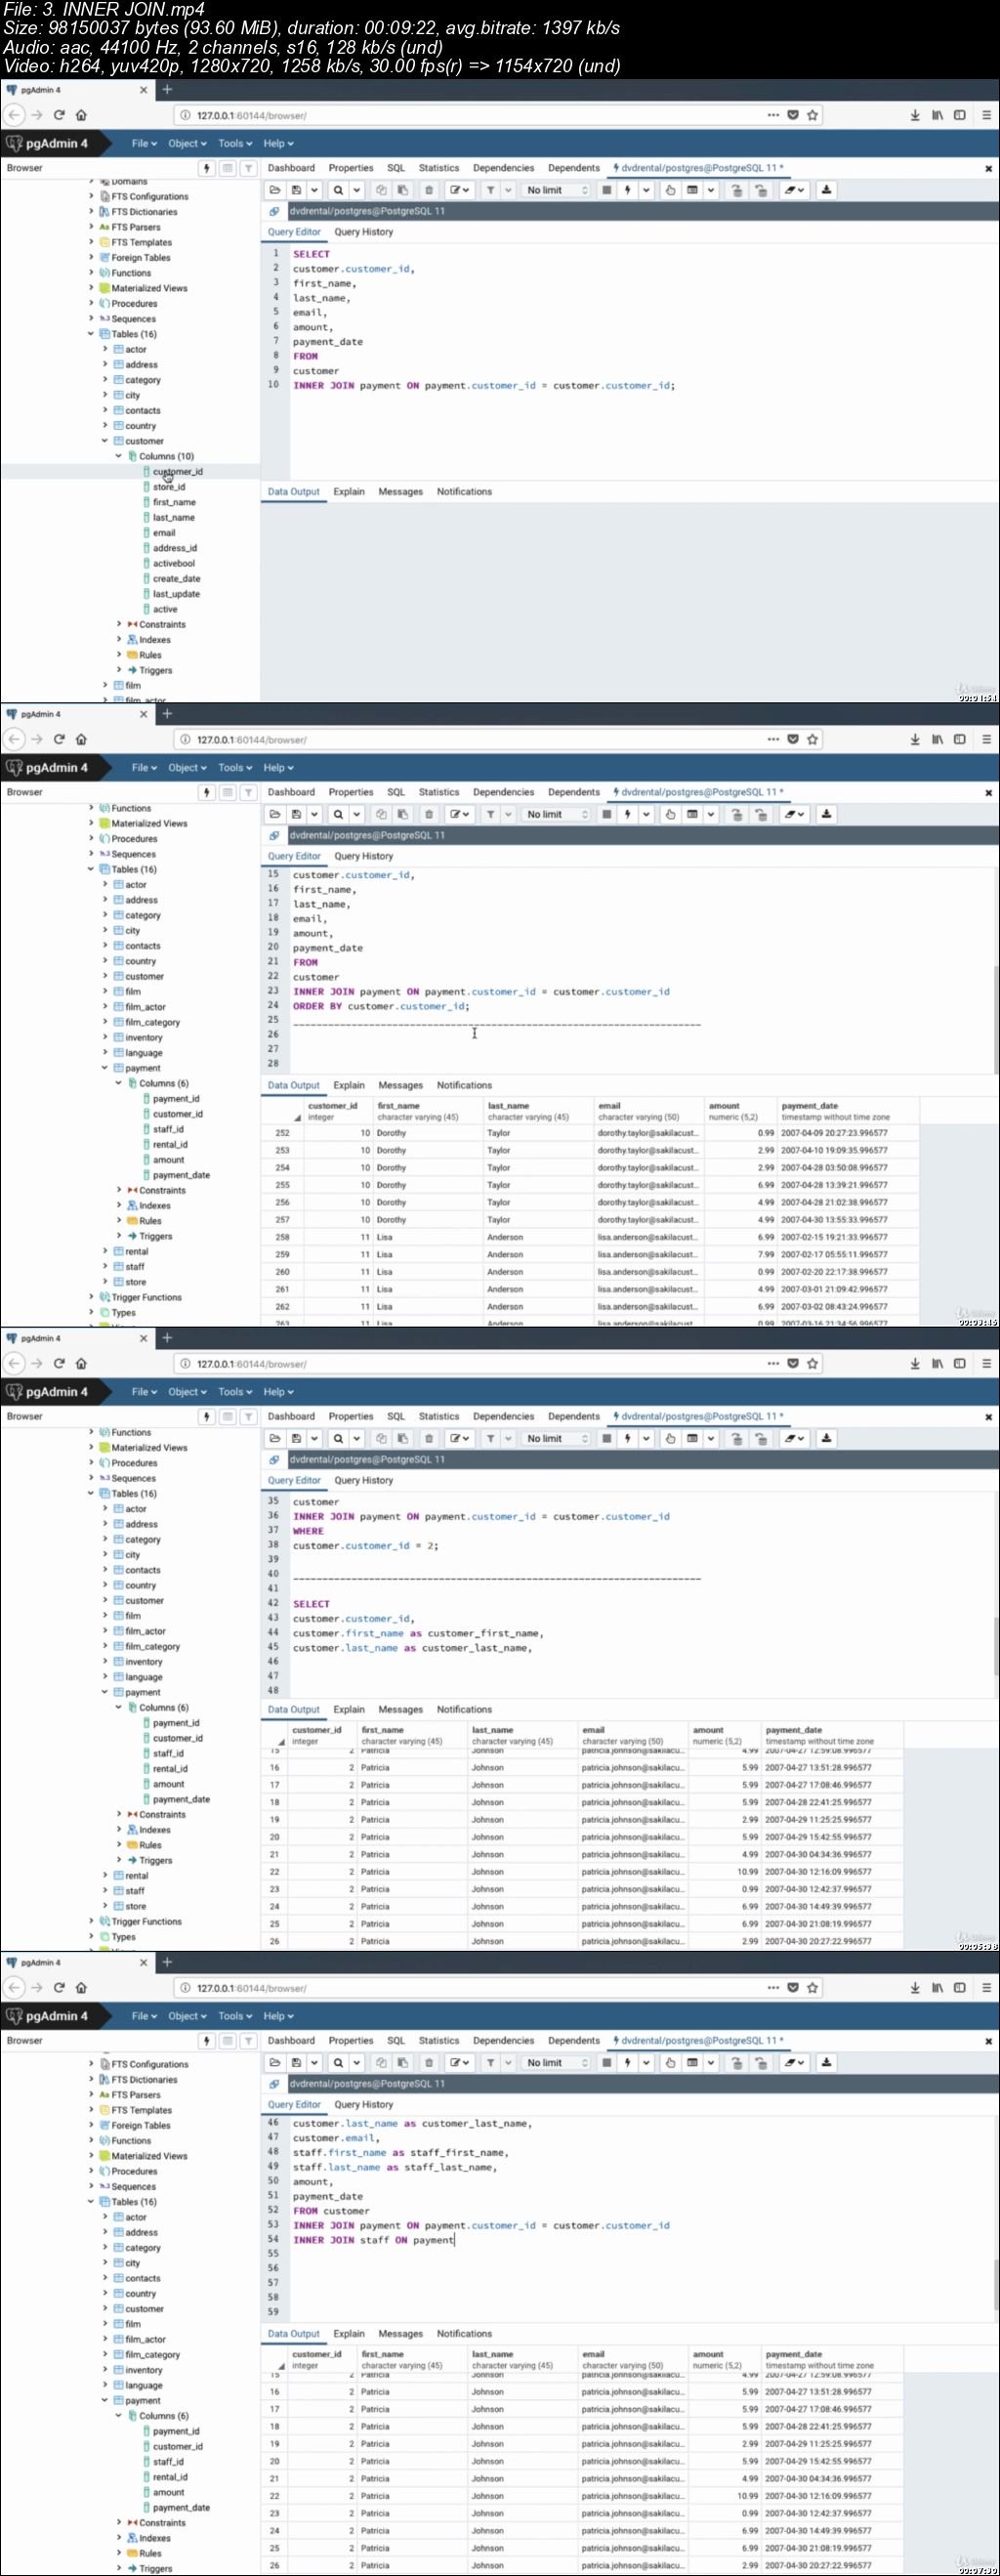This screenshot has width=1000, height=2576.
Task: Click Find magnifier icon in top frame toolbar
Action: click(x=338, y=190)
